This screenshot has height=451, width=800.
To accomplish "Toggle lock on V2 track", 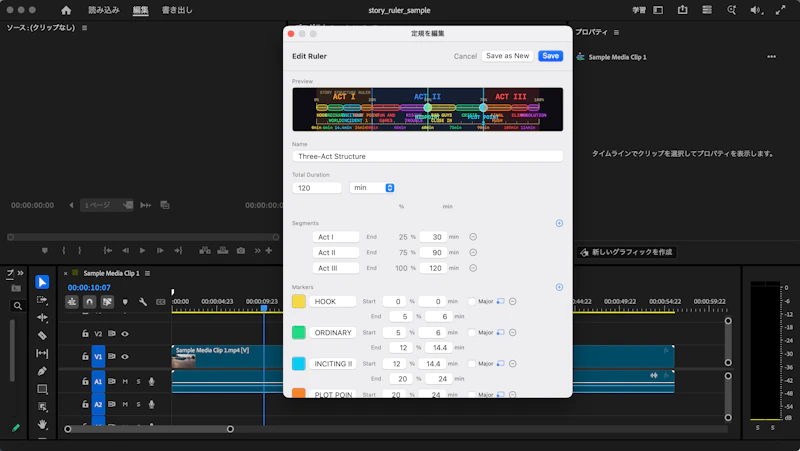I will pyautogui.click(x=85, y=334).
